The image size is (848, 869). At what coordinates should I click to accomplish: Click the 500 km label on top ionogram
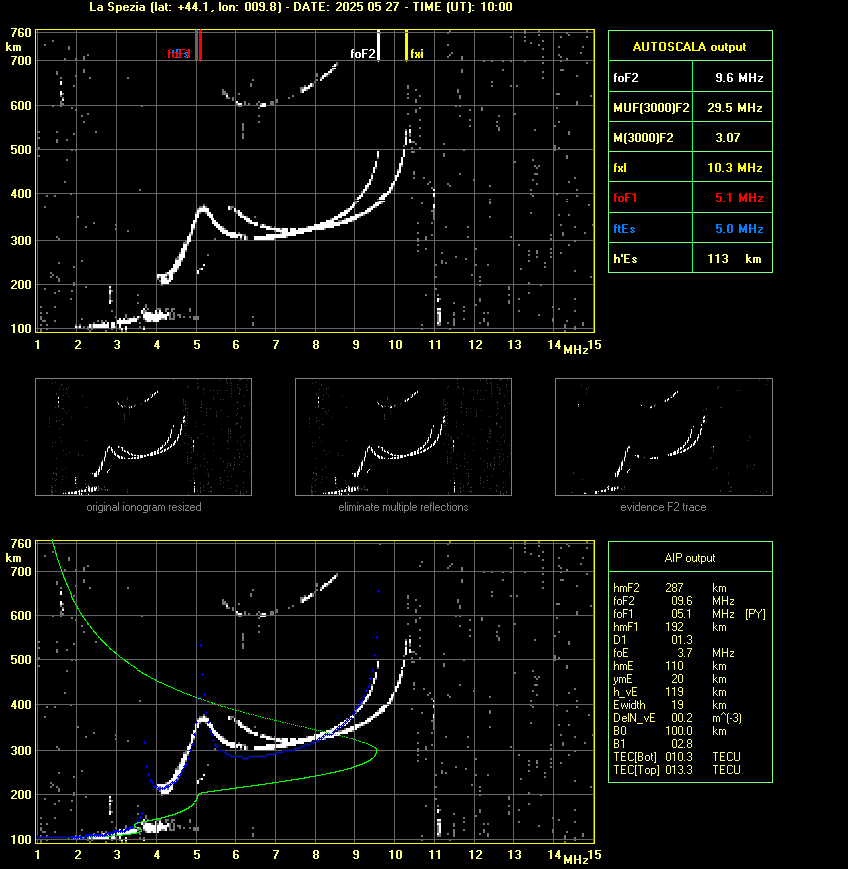(x=21, y=150)
